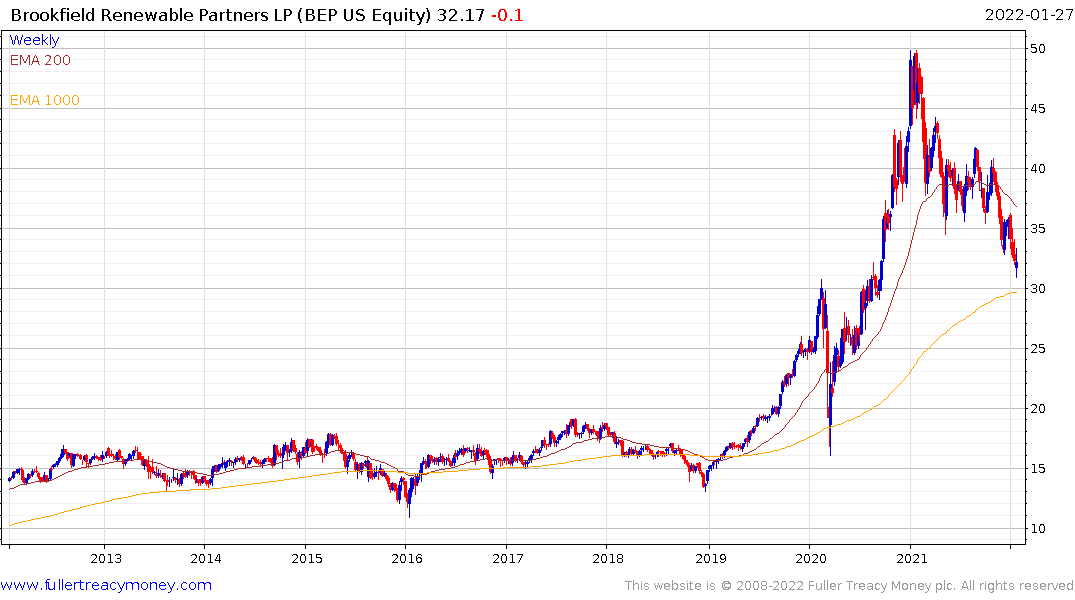Click the 20 price axis label
Screen dimensions: 1075x600
[x=1037, y=409]
